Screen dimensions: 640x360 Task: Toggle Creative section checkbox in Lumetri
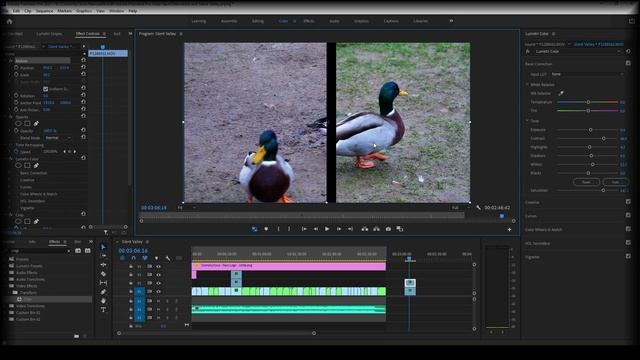point(628,201)
